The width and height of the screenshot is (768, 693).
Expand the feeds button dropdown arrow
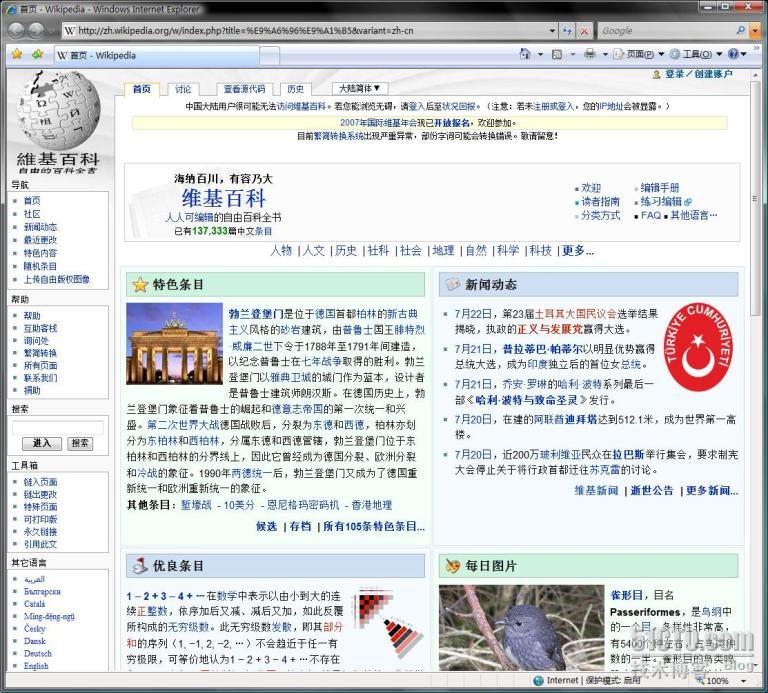[573, 54]
